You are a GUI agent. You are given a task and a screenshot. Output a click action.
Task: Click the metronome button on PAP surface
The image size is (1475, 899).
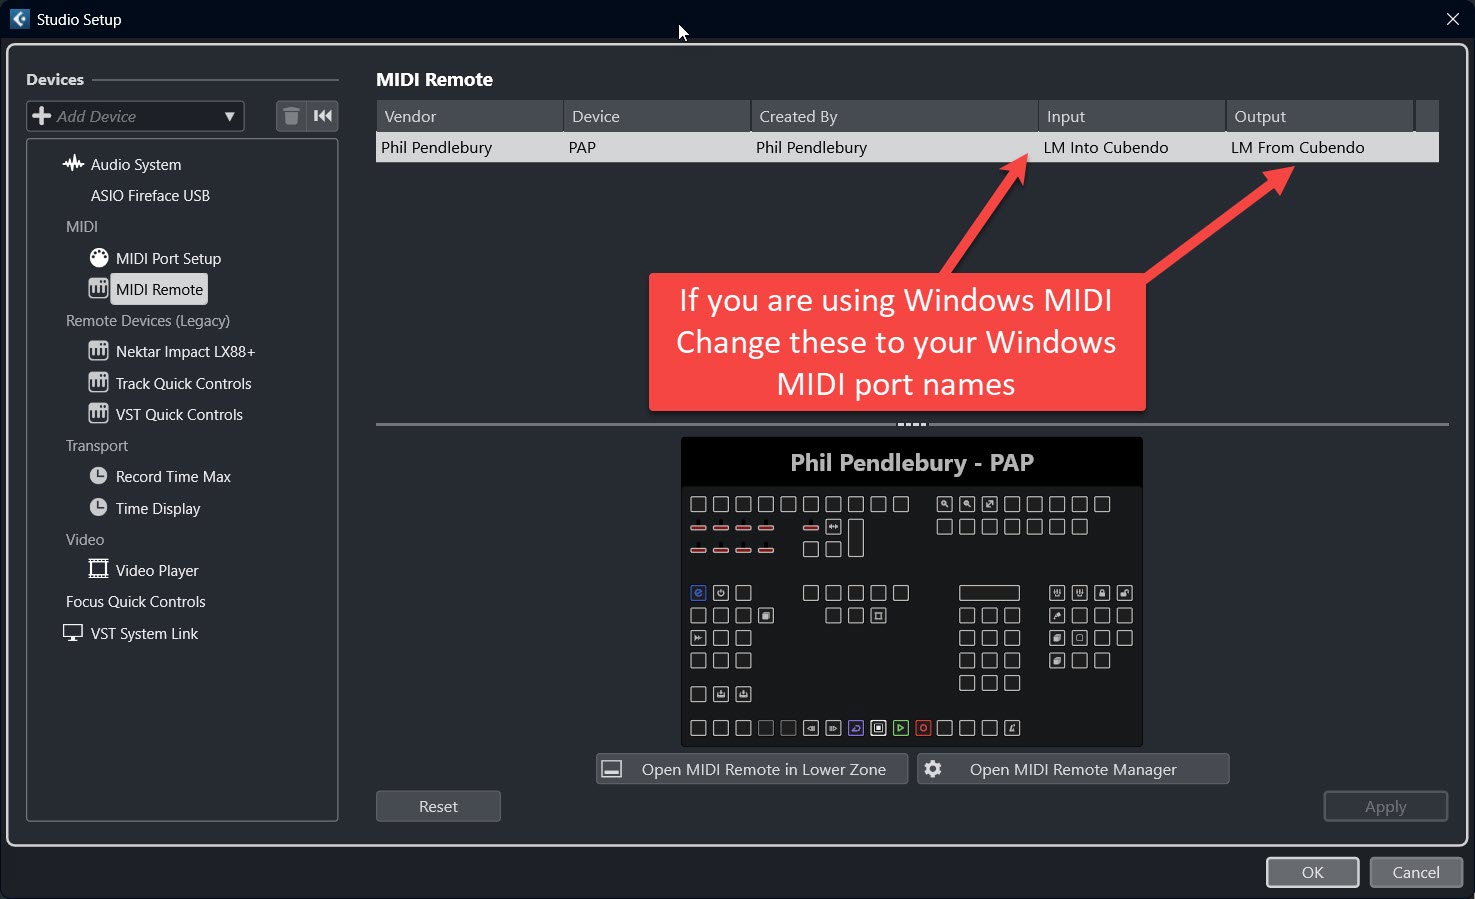1012,728
